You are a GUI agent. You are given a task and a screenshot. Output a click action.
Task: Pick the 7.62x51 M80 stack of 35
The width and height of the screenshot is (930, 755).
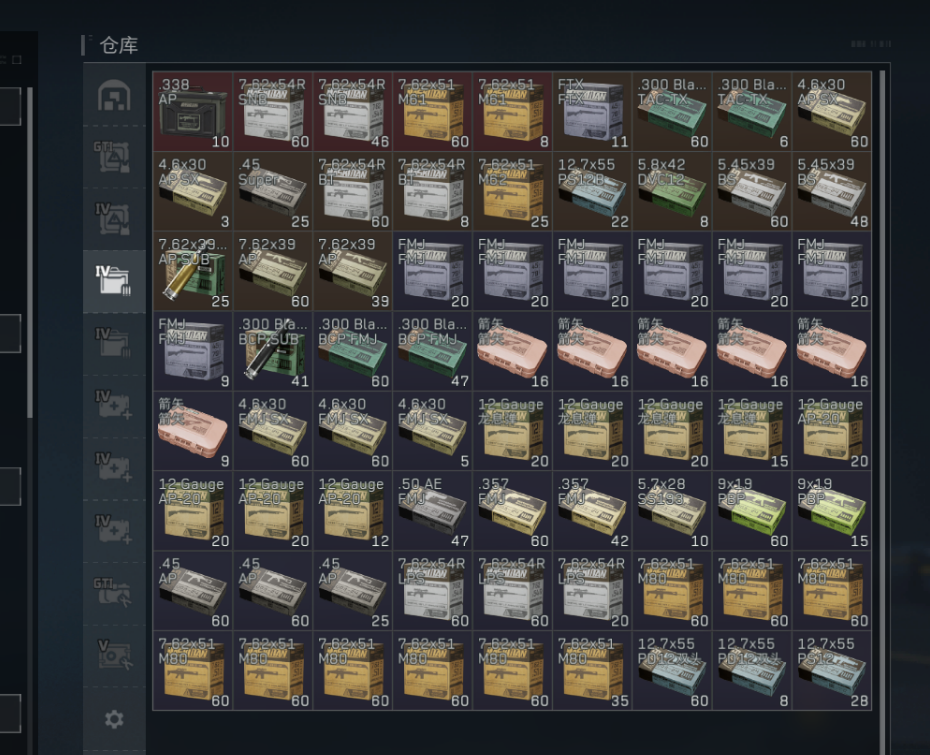click(x=593, y=671)
